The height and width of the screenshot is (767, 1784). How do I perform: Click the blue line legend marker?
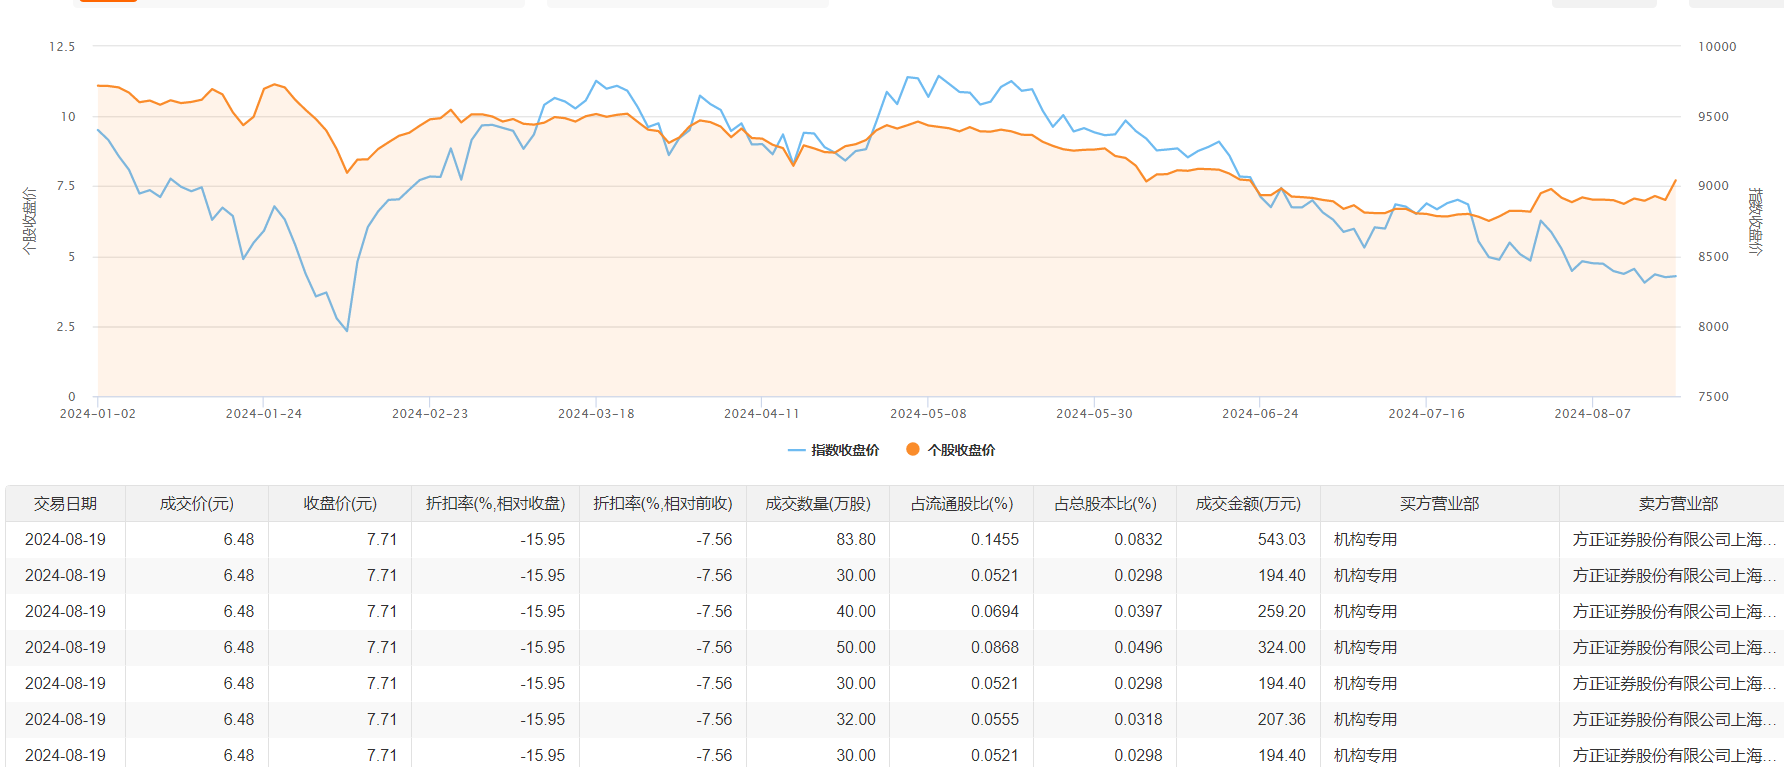pos(797,450)
